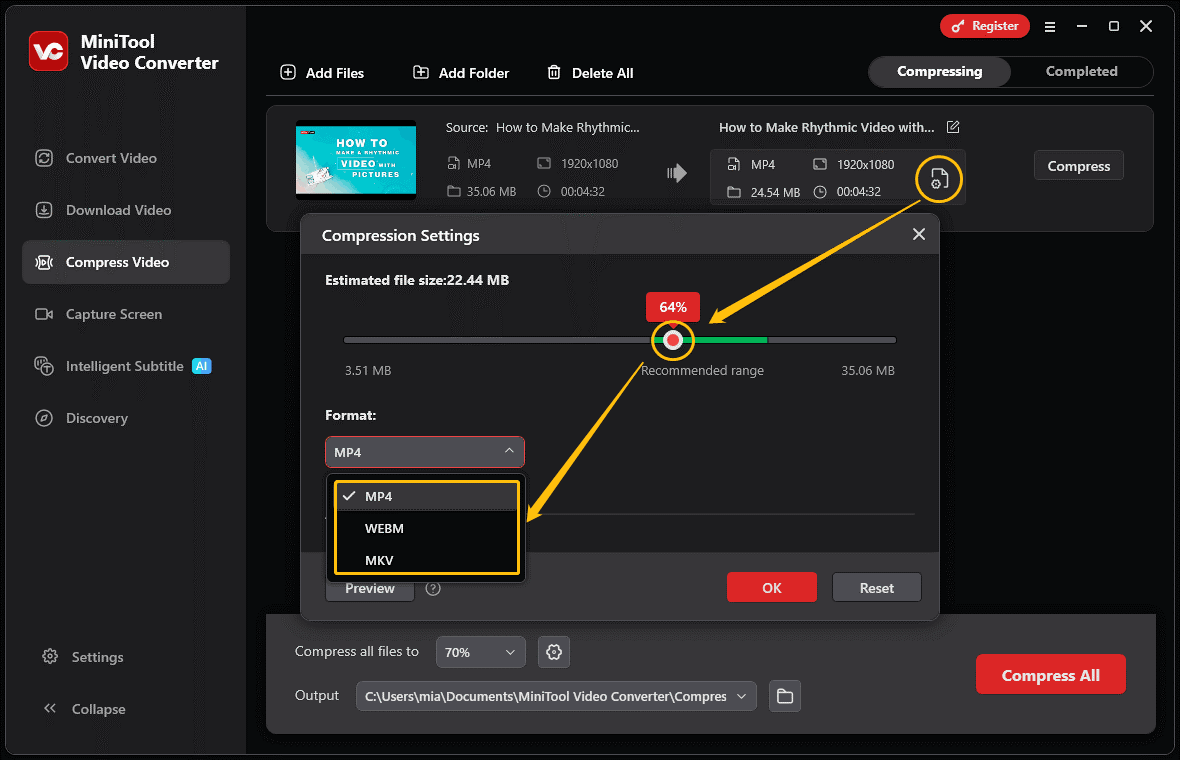Select the MP4 checked format entry
This screenshot has width=1180, height=760.
pyautogui.click(x=380, y=496)
